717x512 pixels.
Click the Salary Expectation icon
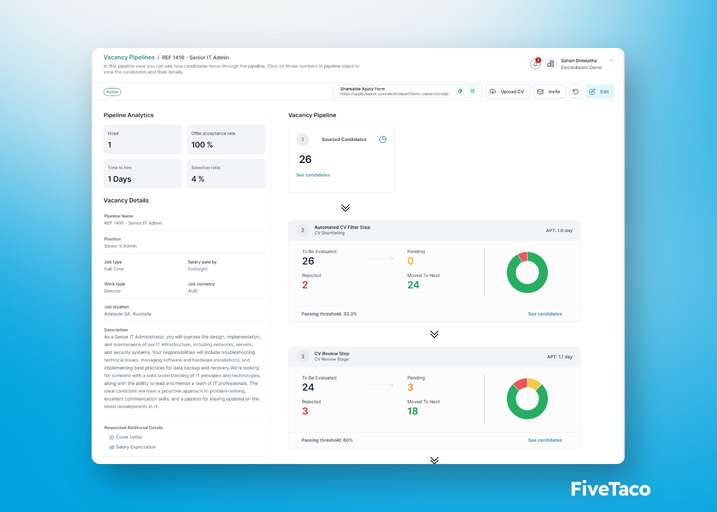pos(111,447)
